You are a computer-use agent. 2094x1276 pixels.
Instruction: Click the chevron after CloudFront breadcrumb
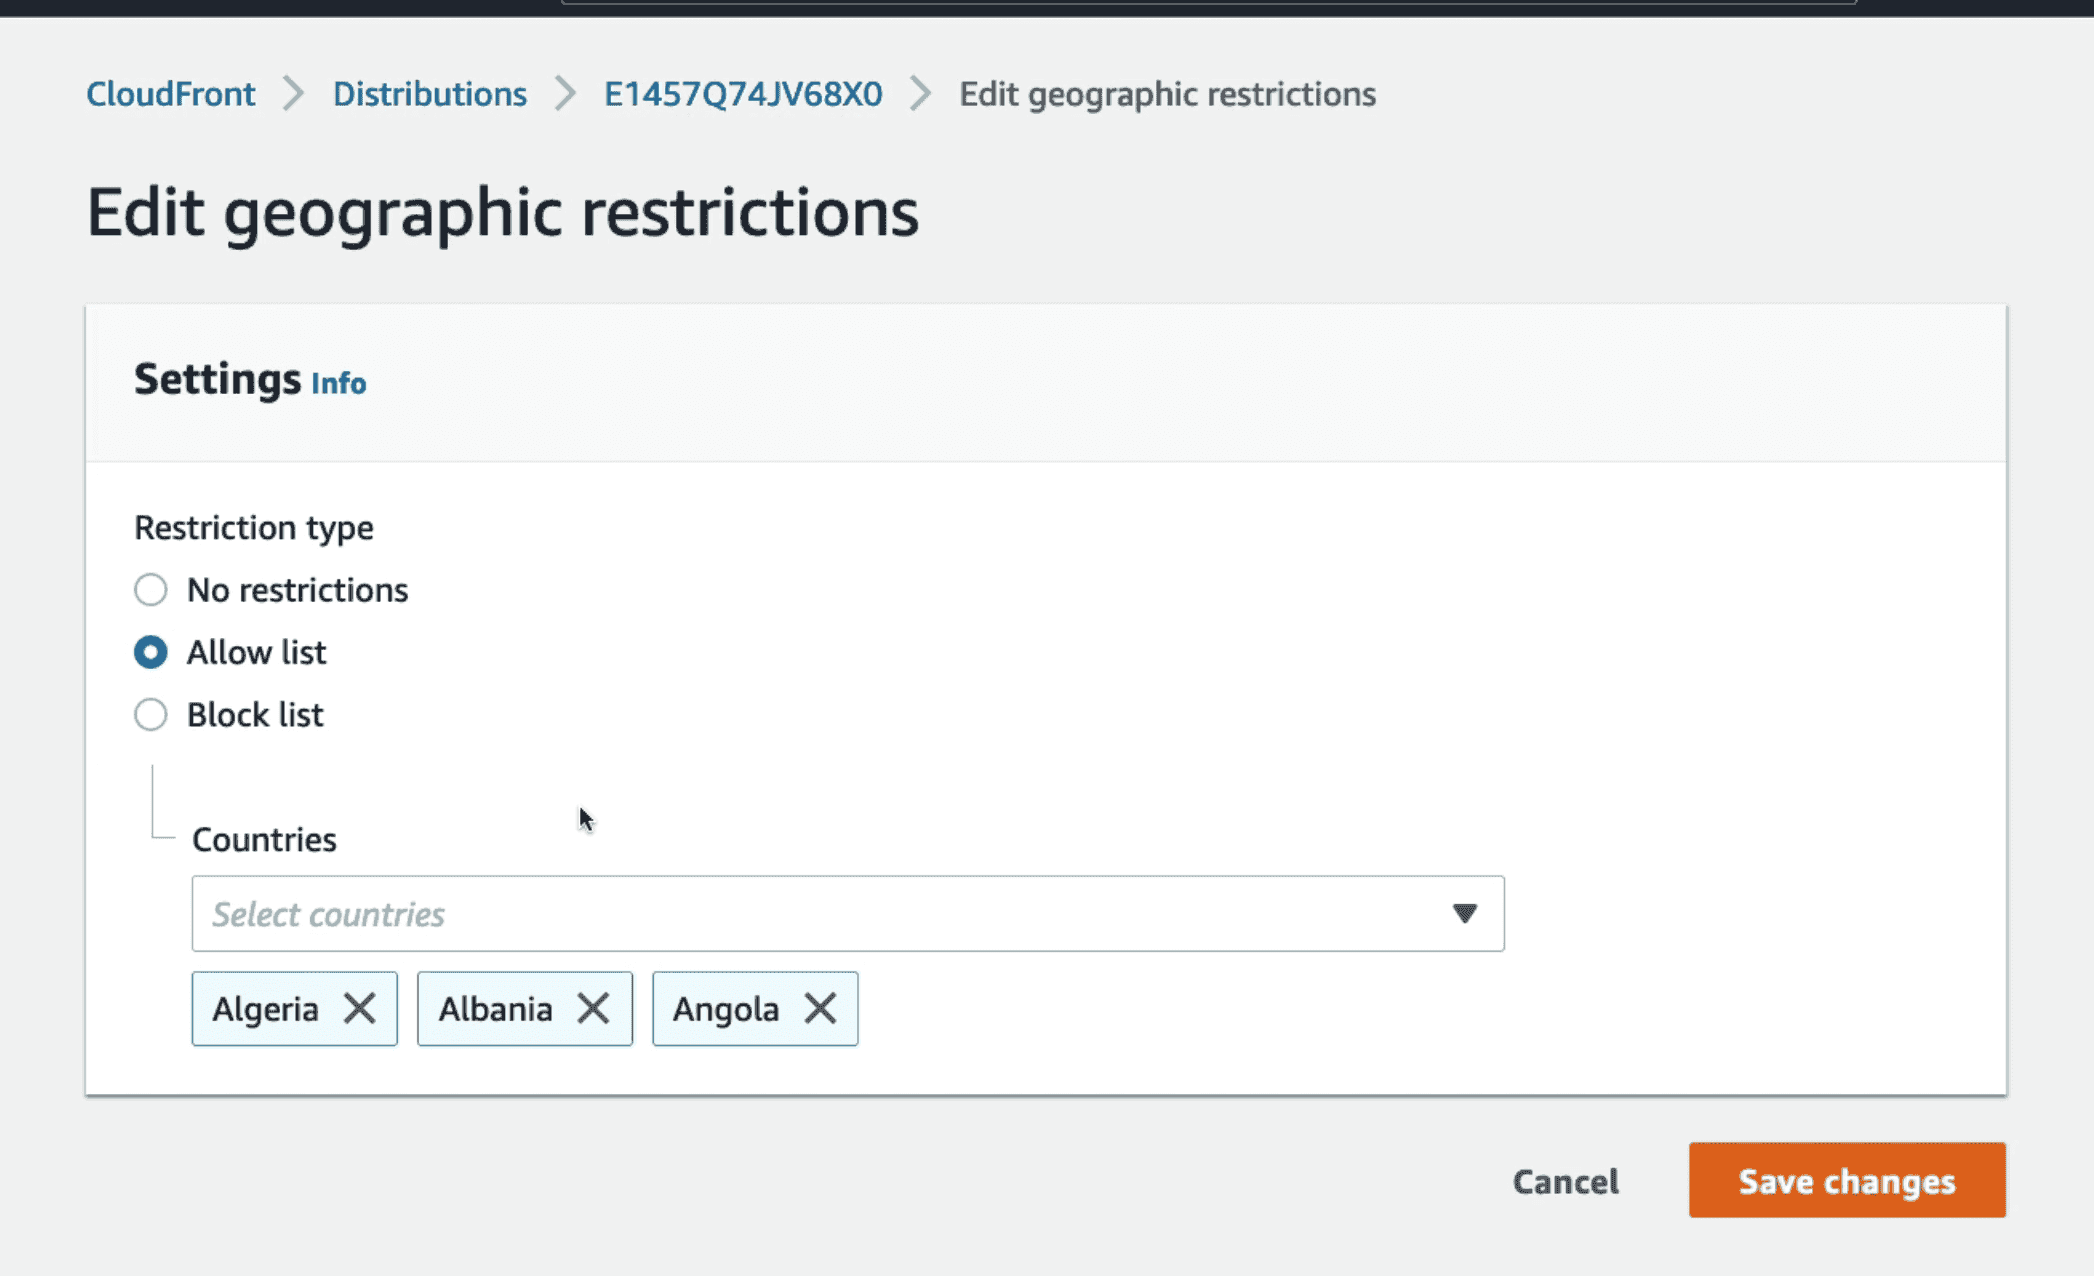(x=293, y=94)
